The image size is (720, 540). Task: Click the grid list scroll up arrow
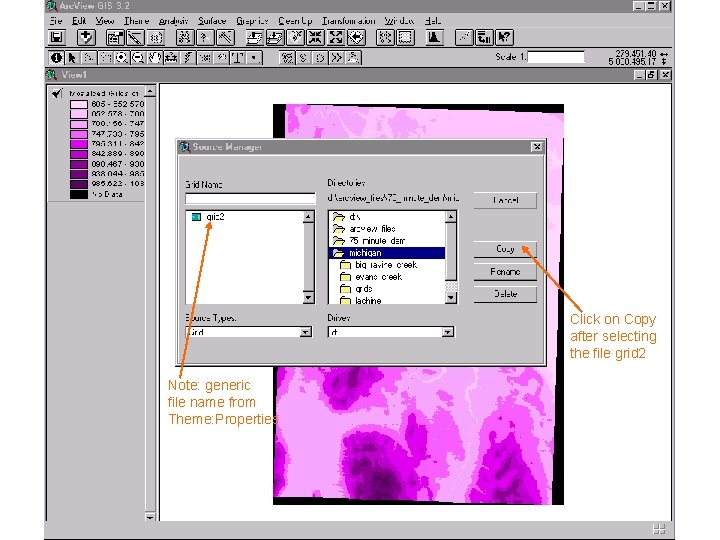tap(309, 216)
